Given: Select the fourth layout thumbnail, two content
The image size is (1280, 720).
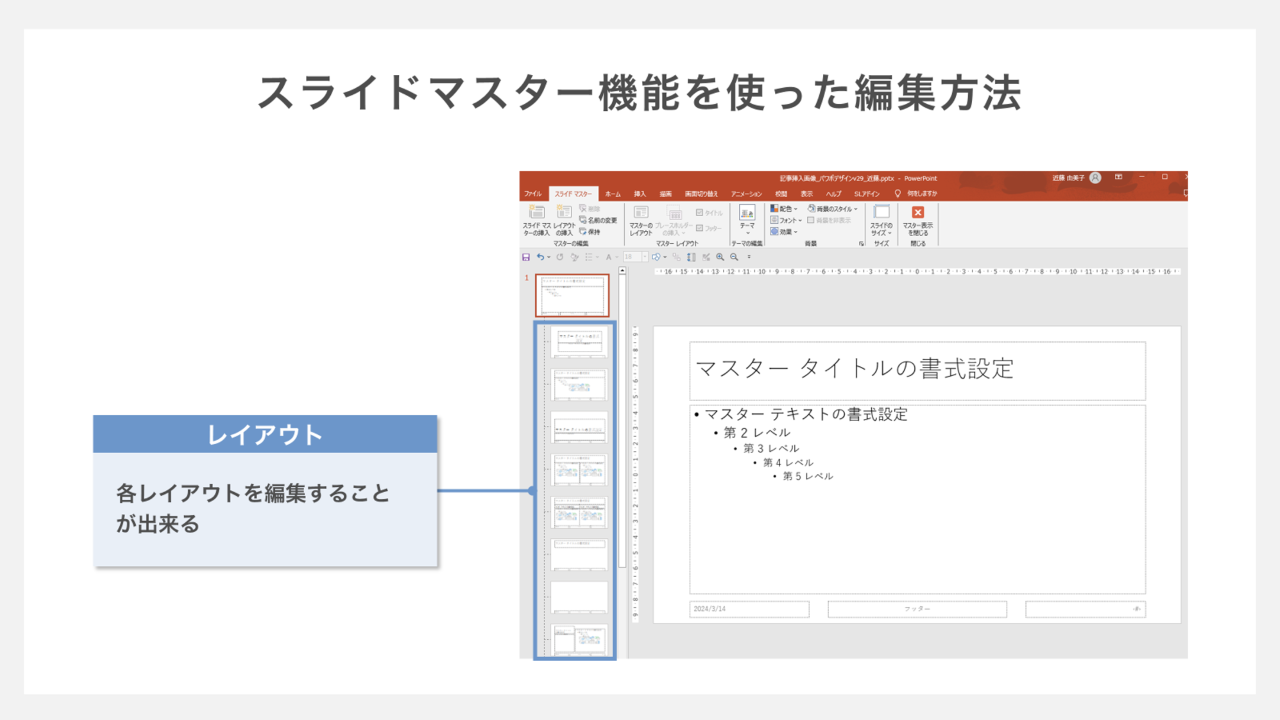Looking at the screenshot, I should click(580, 469).
